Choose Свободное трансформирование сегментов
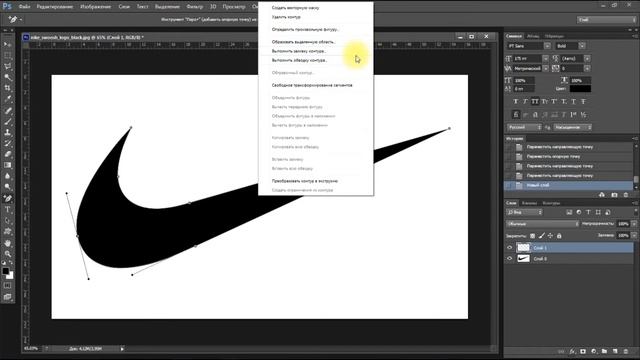Image resolution: width=640 pixels, height=360 pixels. [x=312, y=85]
